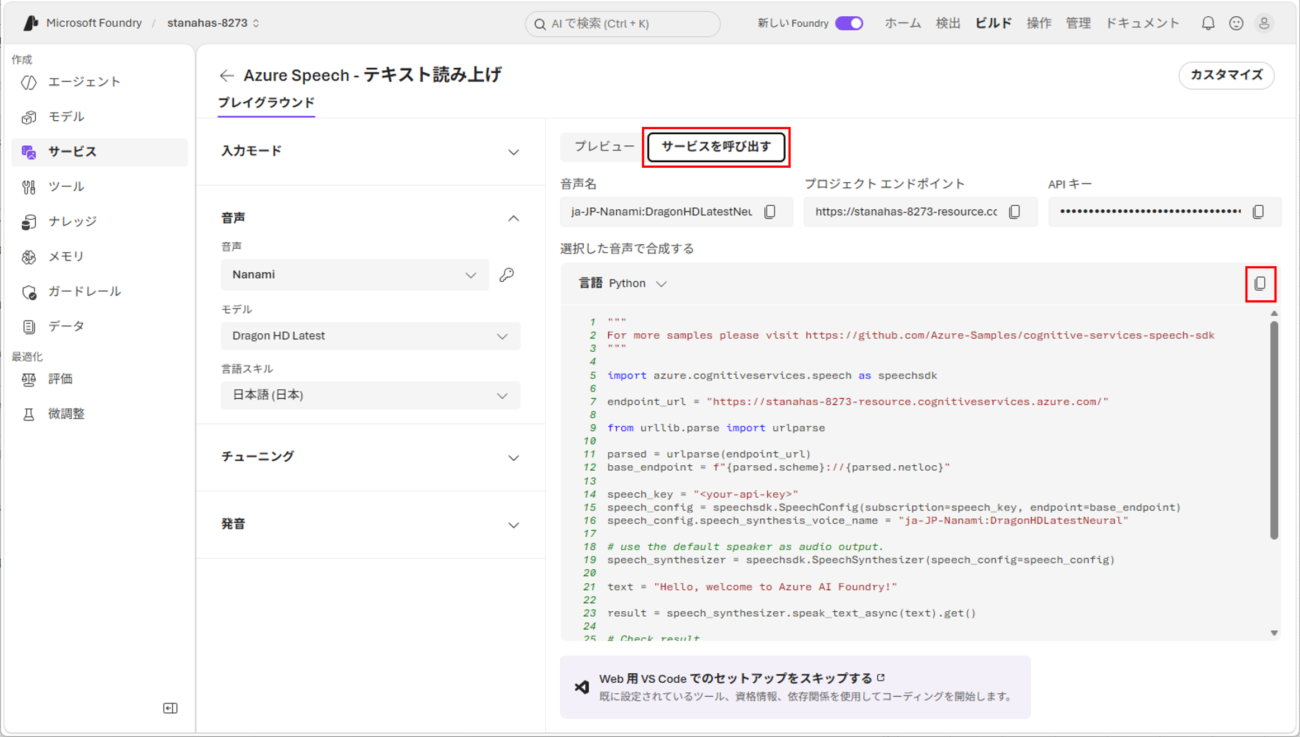Toggle the 新しい Foundry switch
1300x737 pixels.
[x=849, y=23]
